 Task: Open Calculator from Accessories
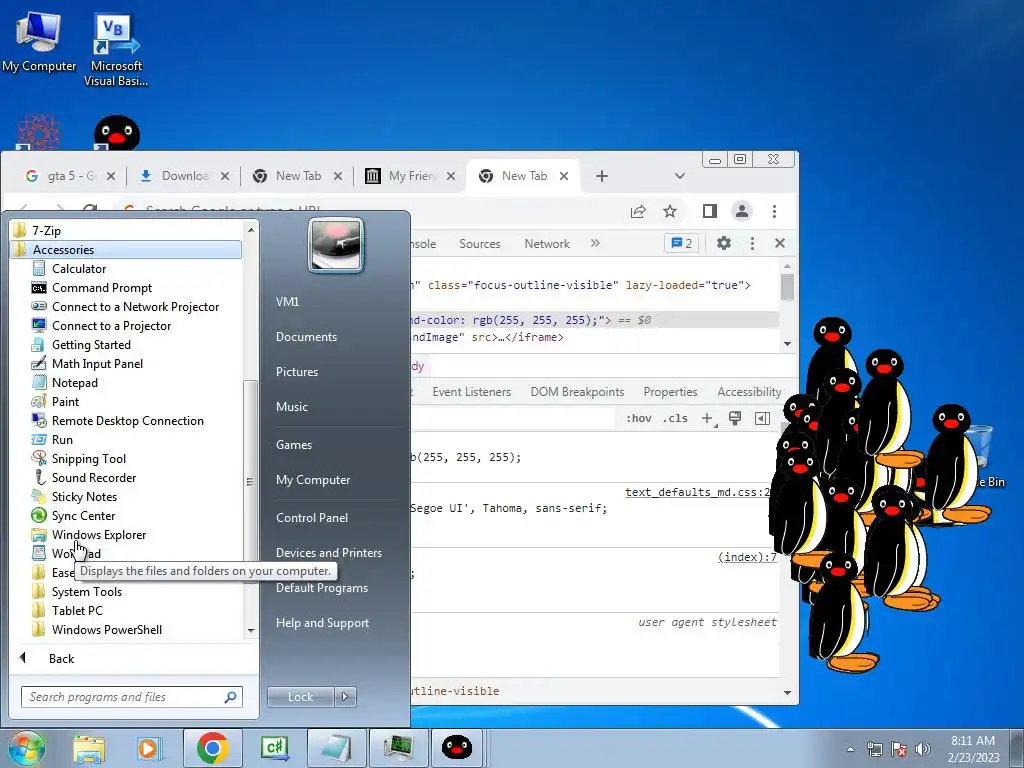78,268
